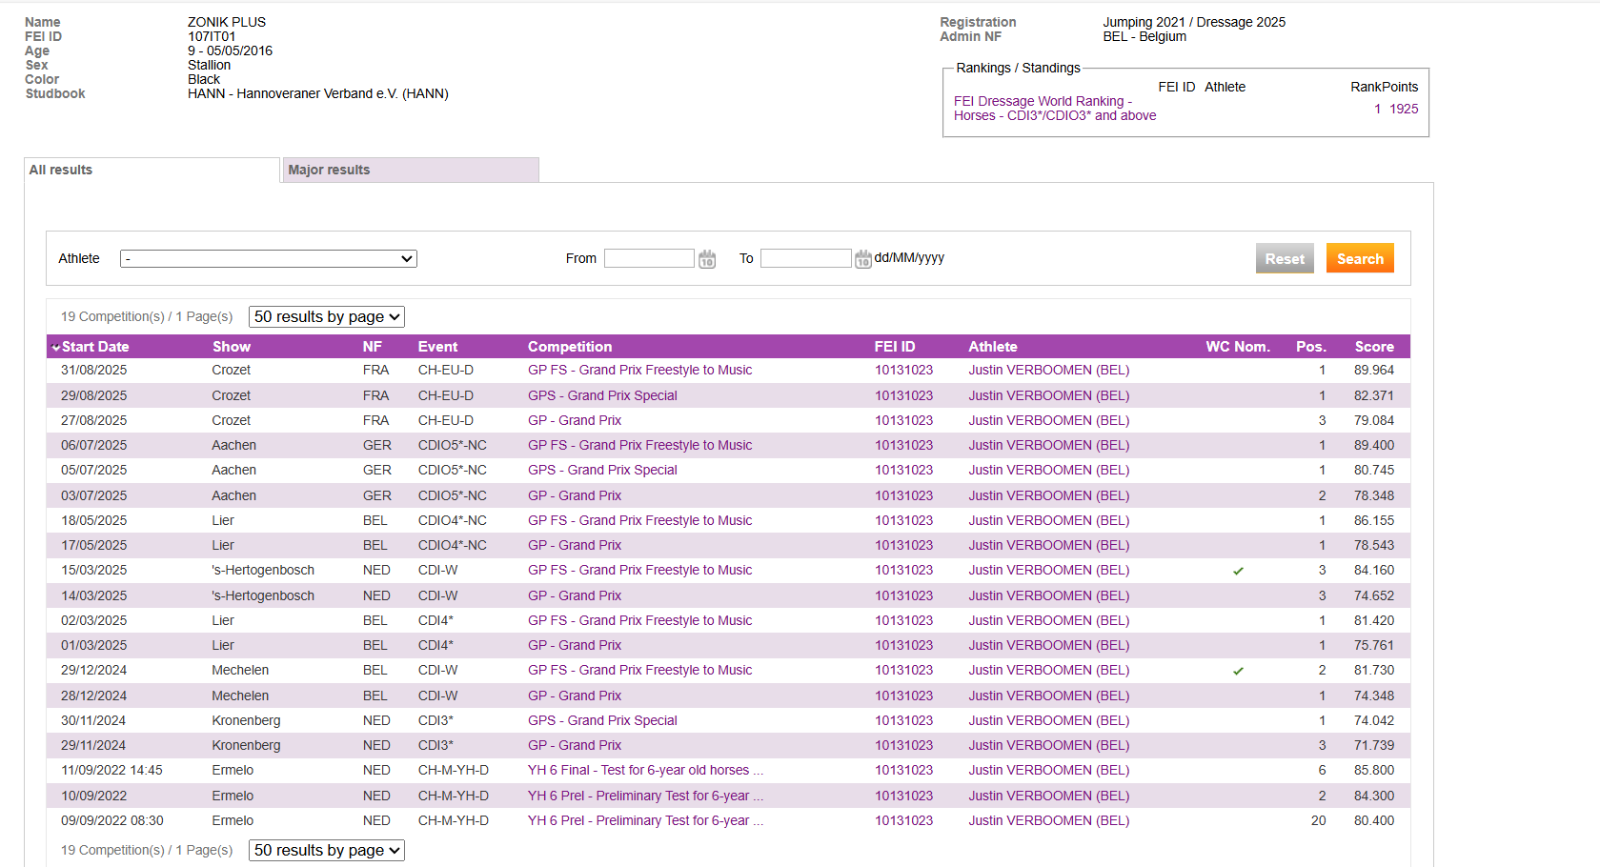Click the date 11/09/2022 14:45 cell
Screen dimensions: 1600x867
click(112, 771)
